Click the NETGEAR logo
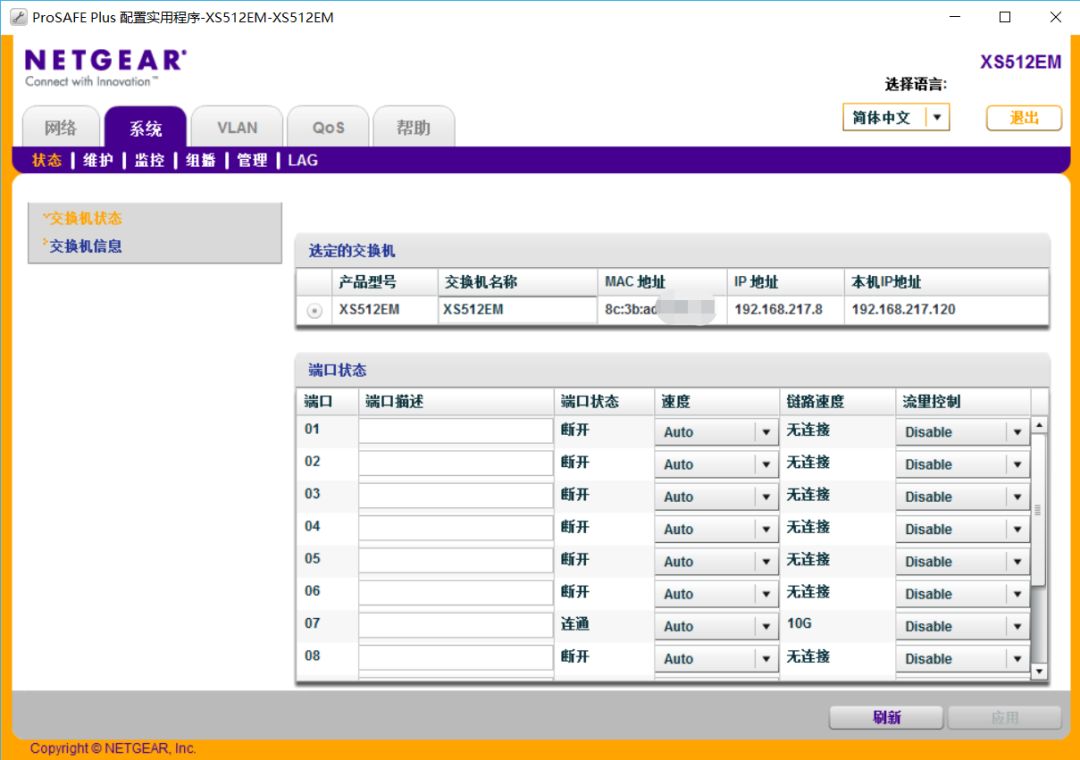 [104, 61]
